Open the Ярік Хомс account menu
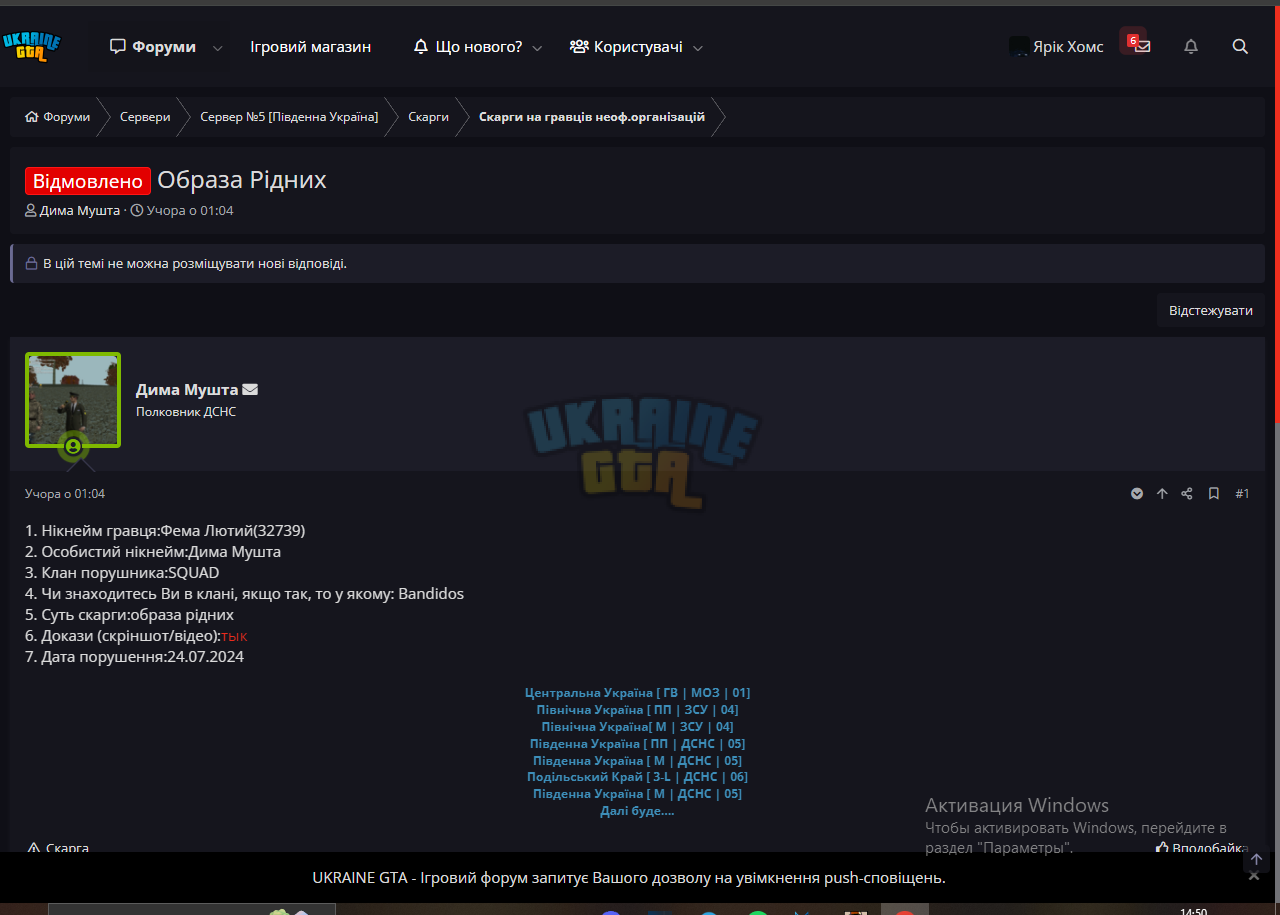This screenshot has height=915, width=1280. [x=1056, y=47]
